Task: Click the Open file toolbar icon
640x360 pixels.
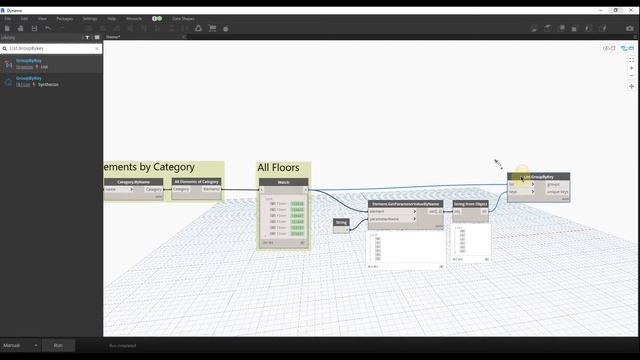Action: tap(20, 28)
